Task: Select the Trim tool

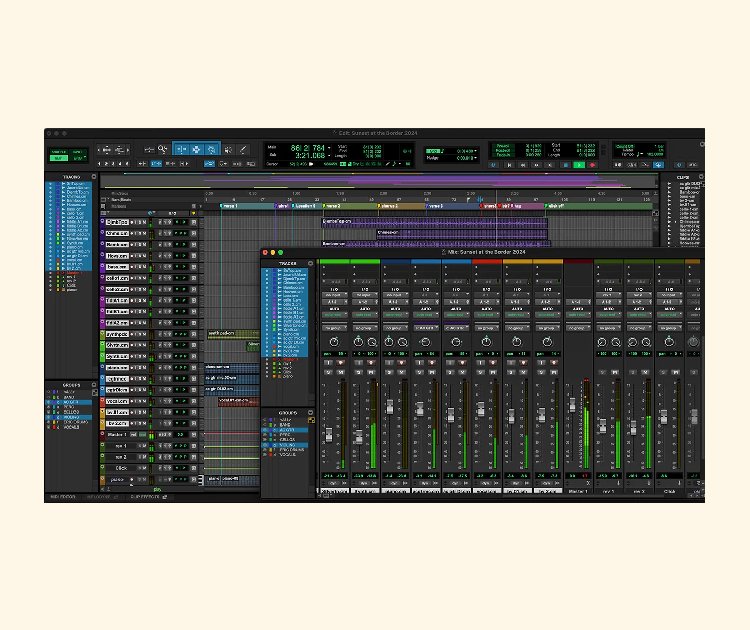Action: 181,150
